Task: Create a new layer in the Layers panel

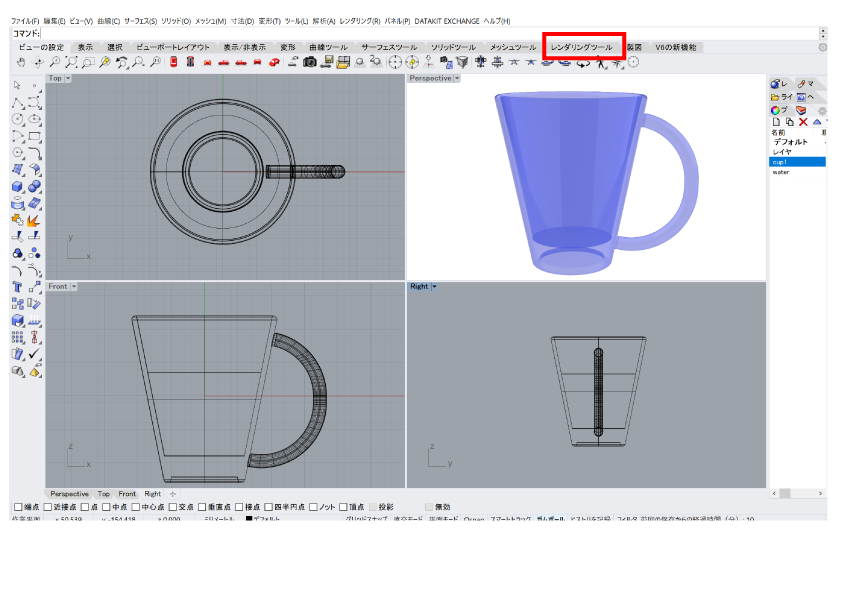Action: coord(776,122)
